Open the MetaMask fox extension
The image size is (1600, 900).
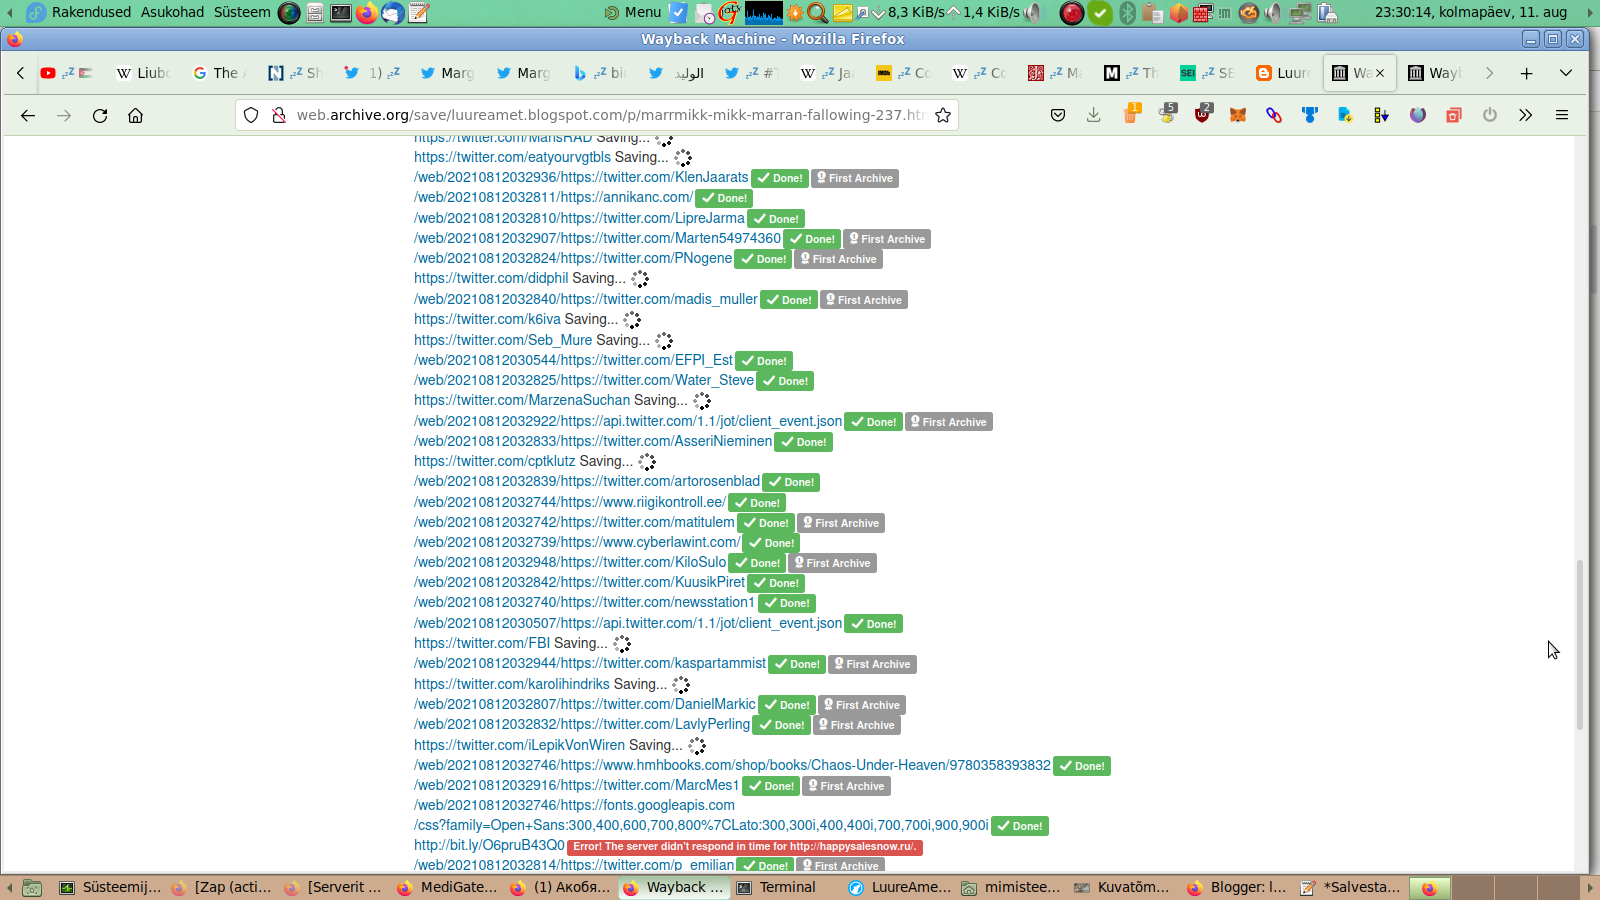pos(1238,116)
